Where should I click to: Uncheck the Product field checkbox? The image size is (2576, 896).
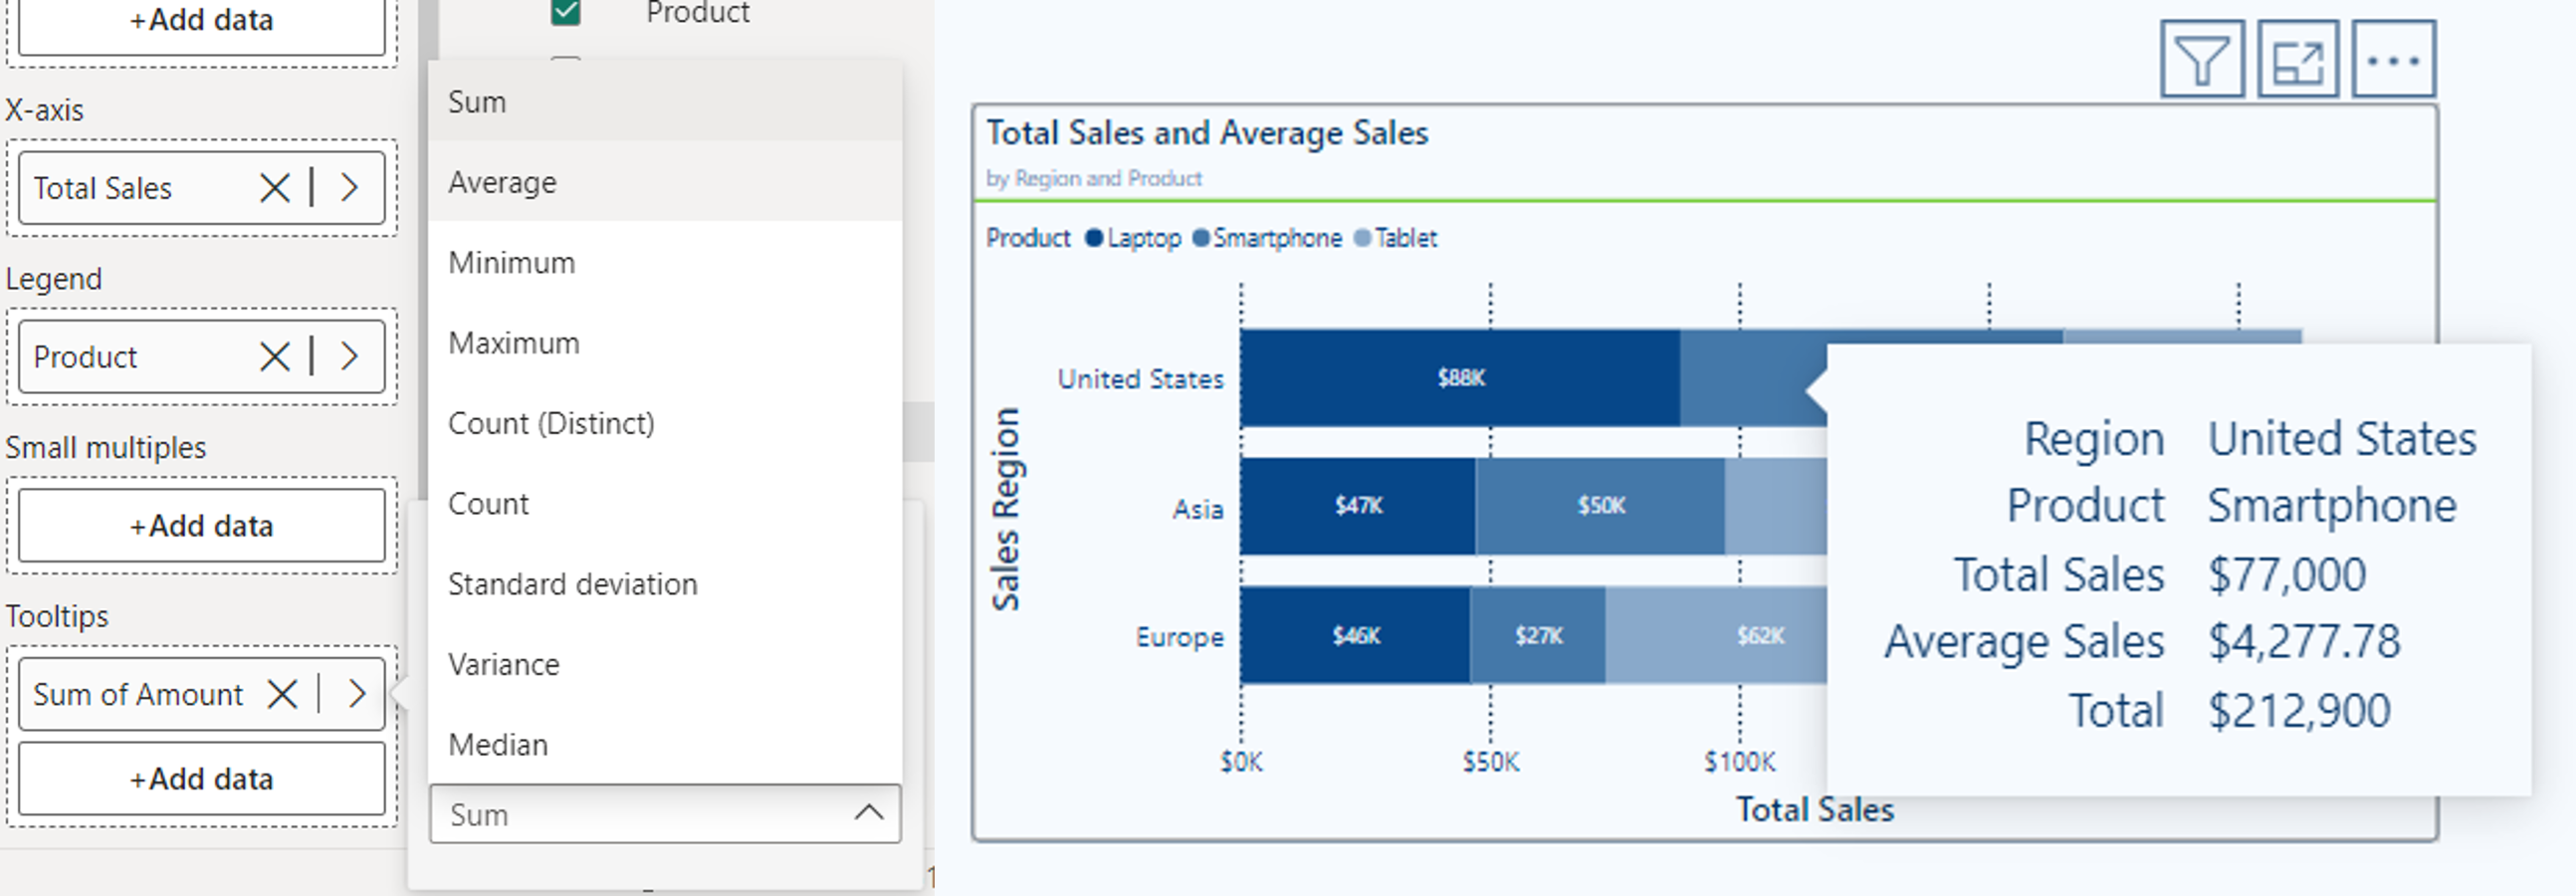[566, 12]
